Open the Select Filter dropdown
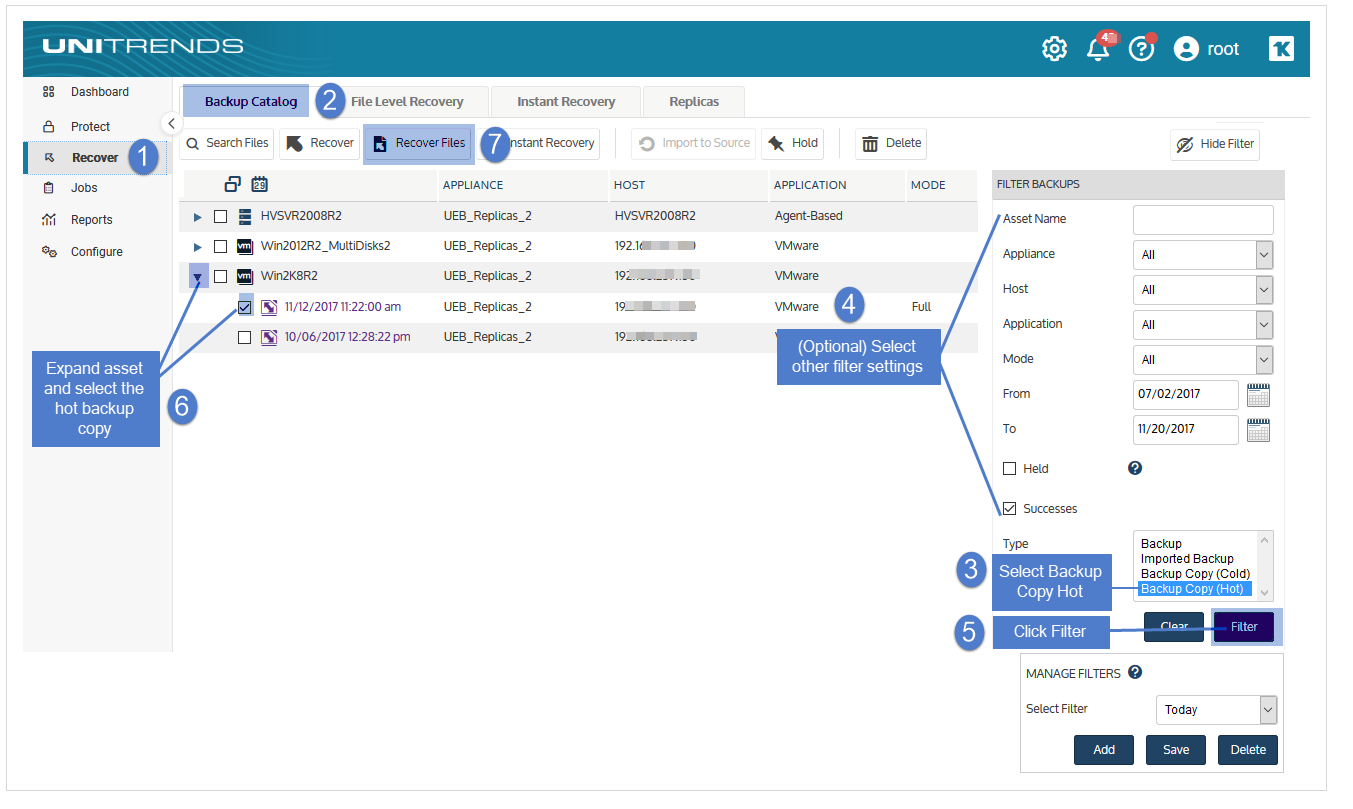Viewport: 1353px width, 809px height. [1217, 710]
